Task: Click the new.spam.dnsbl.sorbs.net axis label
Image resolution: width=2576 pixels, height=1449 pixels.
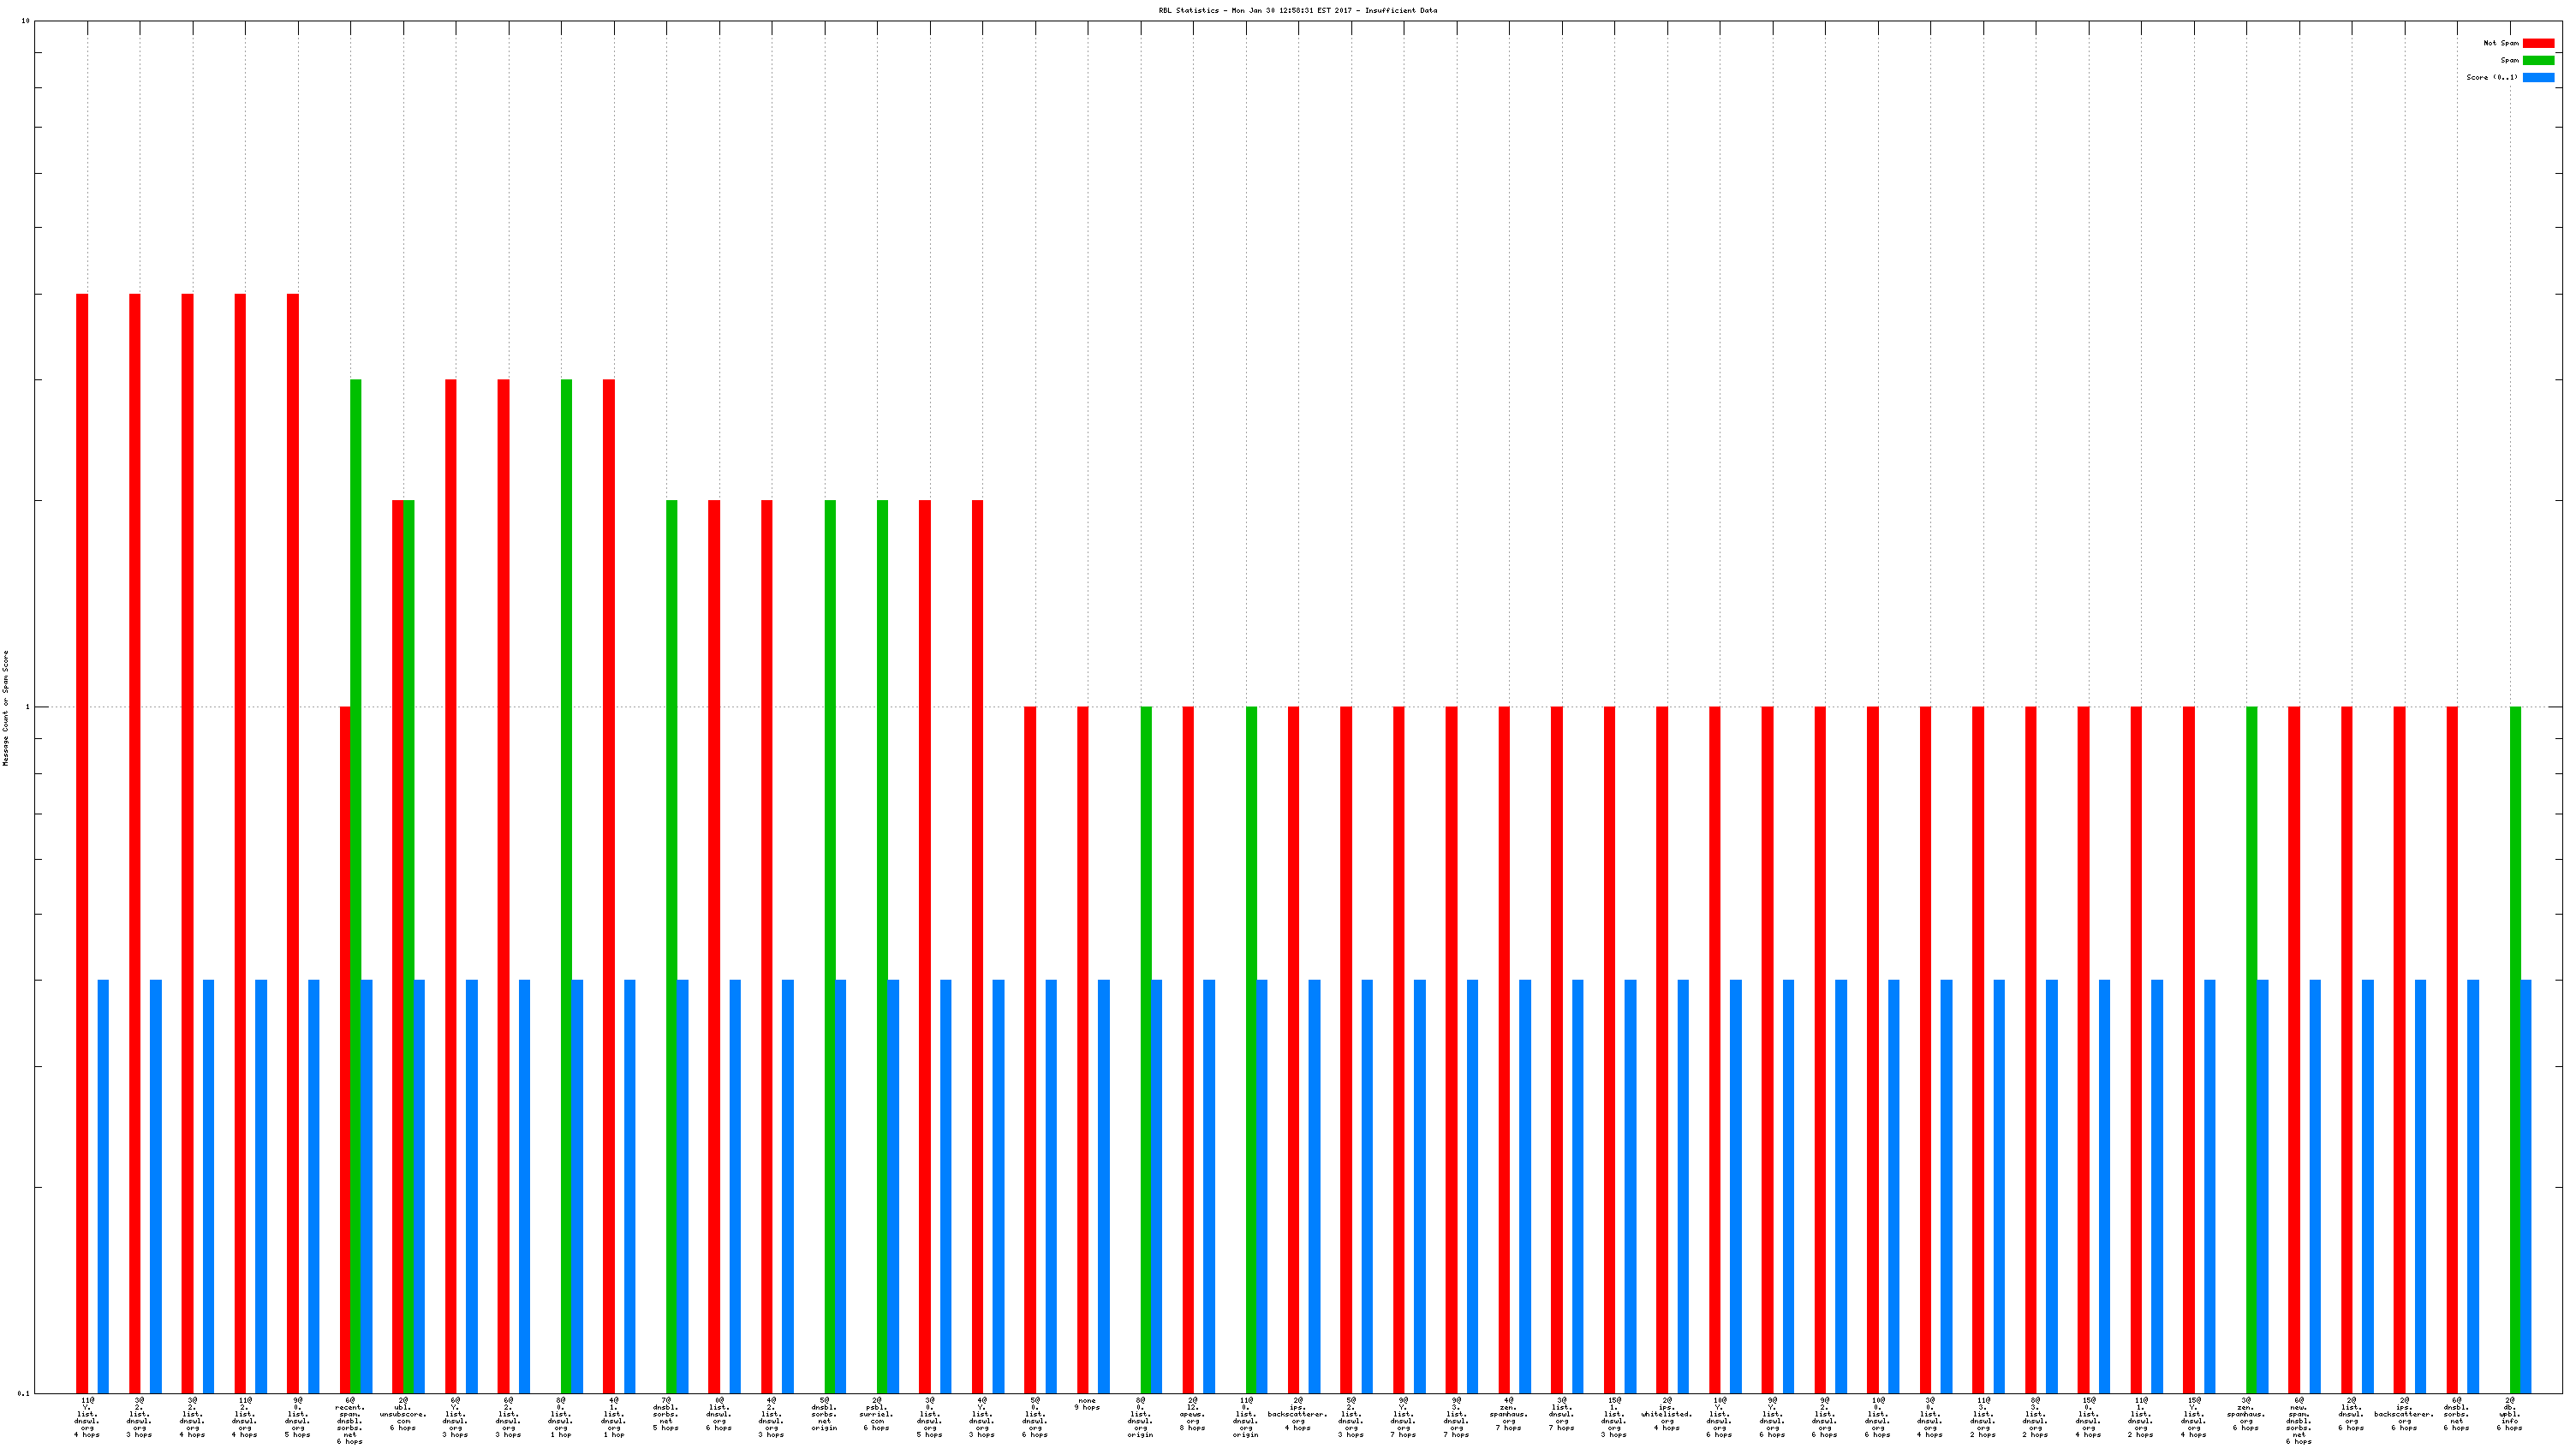Action: tap(2298, 1420)
